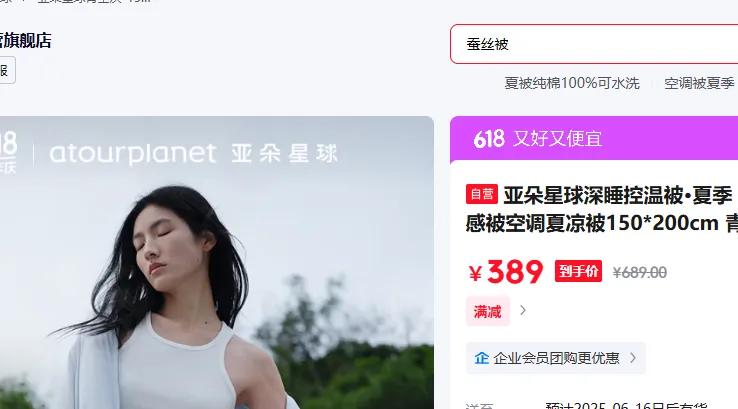
Task: Click the customer service button under store name
Action: click(x=7, y=70)
